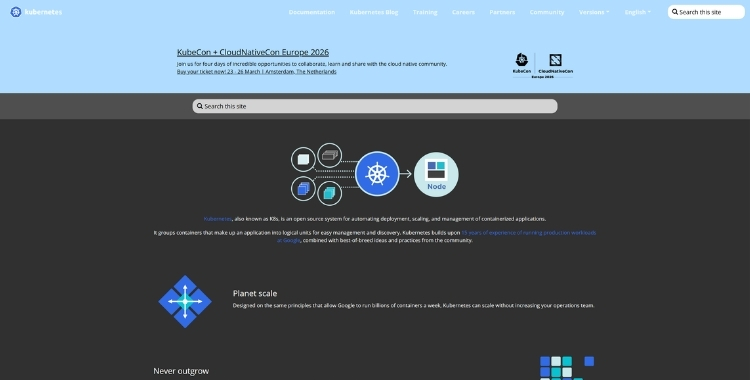Focus the wide gray Search this site bar
The image size is (750, 380).
coord(375,106)
